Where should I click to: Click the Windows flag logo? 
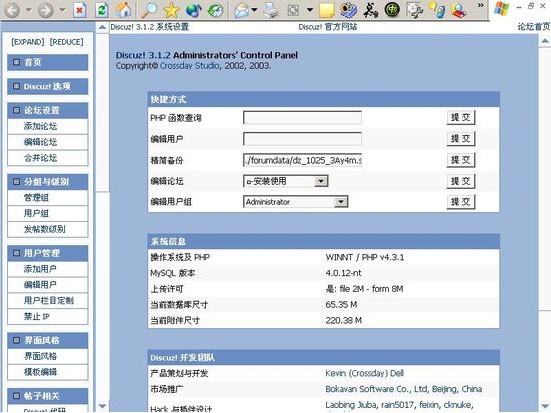coord(501,8)
